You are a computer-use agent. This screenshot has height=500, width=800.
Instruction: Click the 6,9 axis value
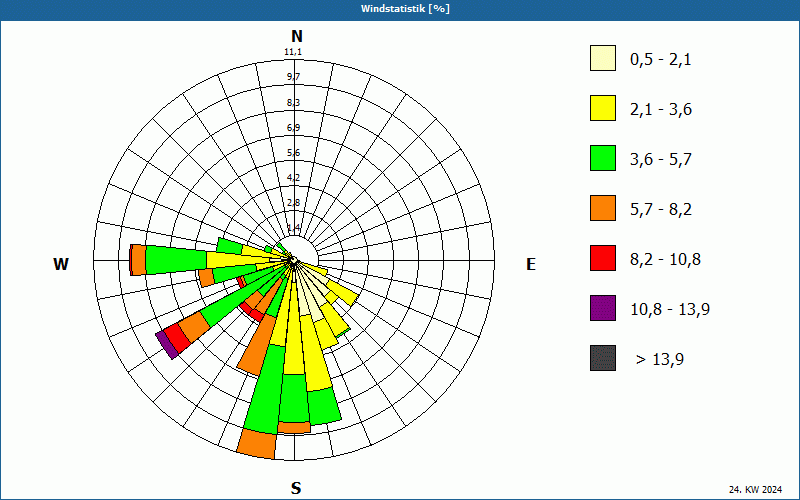(x=293, y=128)
